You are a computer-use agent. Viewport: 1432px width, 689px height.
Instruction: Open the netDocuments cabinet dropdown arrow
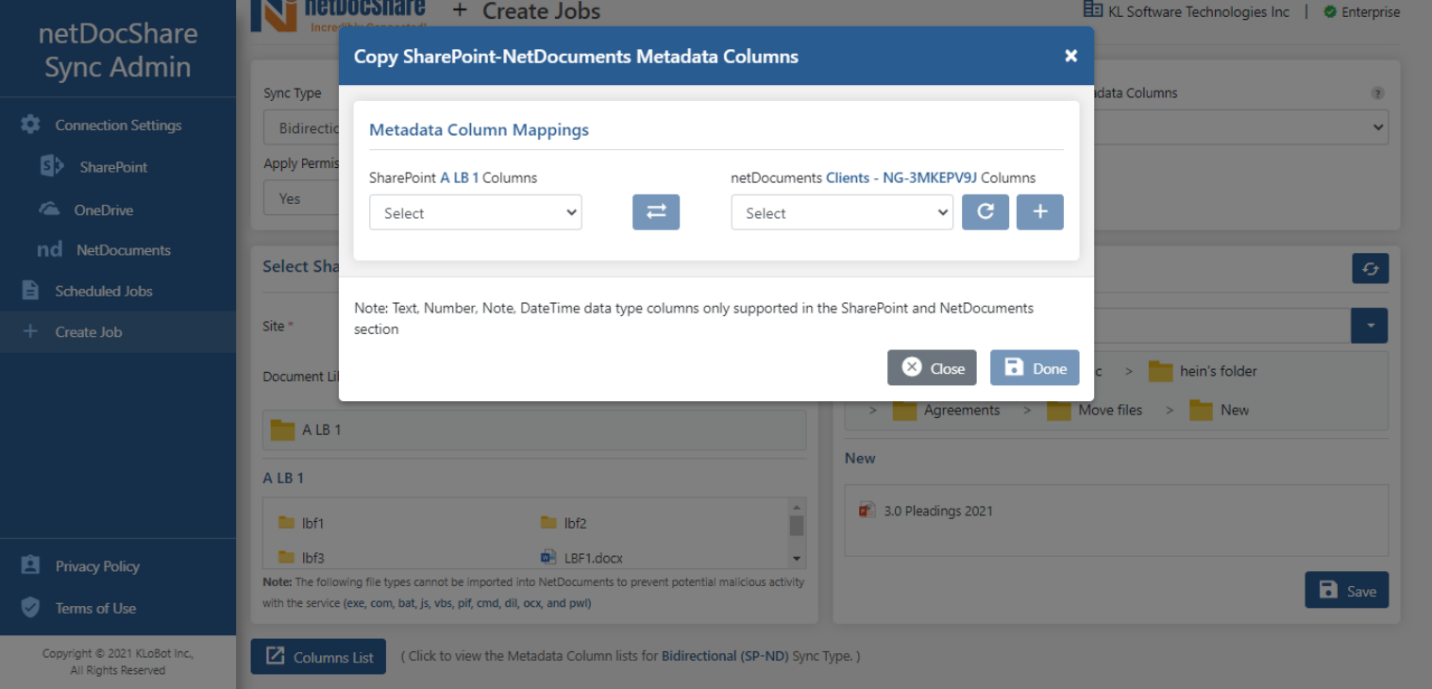click(x=1370, y=326)
